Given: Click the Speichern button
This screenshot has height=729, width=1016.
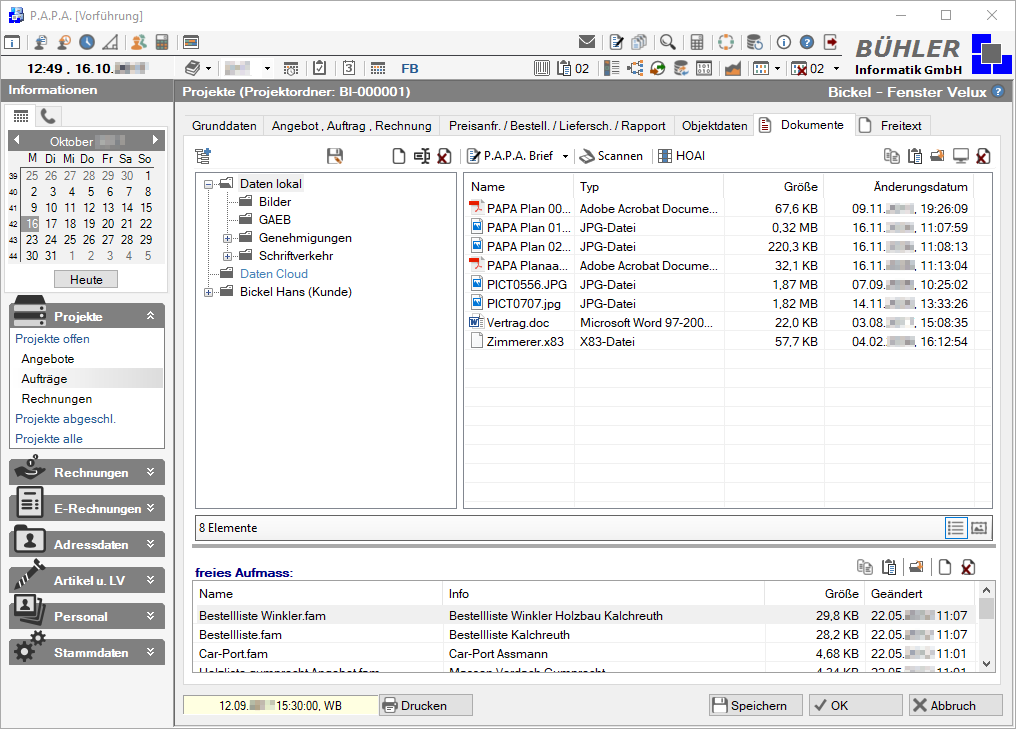Looking at the screenshot, I should click(756, 705).
